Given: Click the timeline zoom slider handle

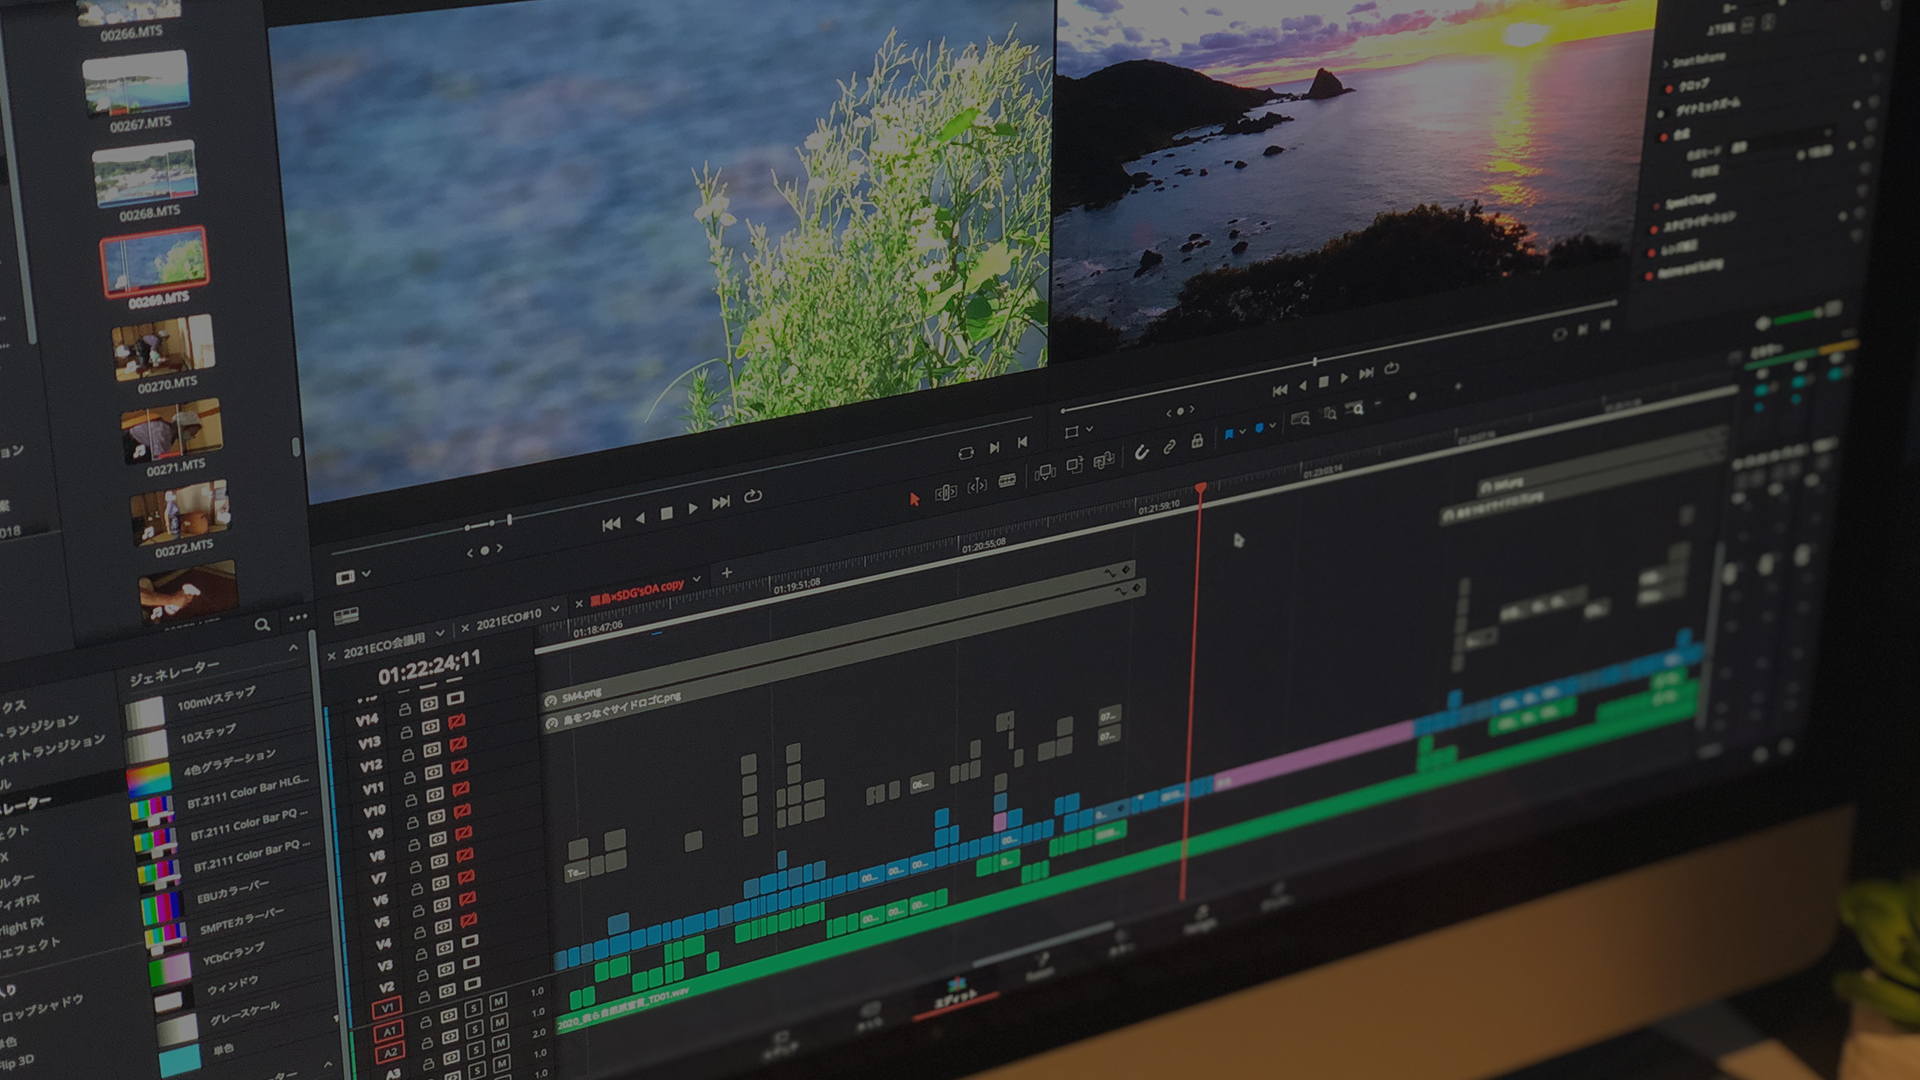Looking at the screenshot, I should (1412, 397).
